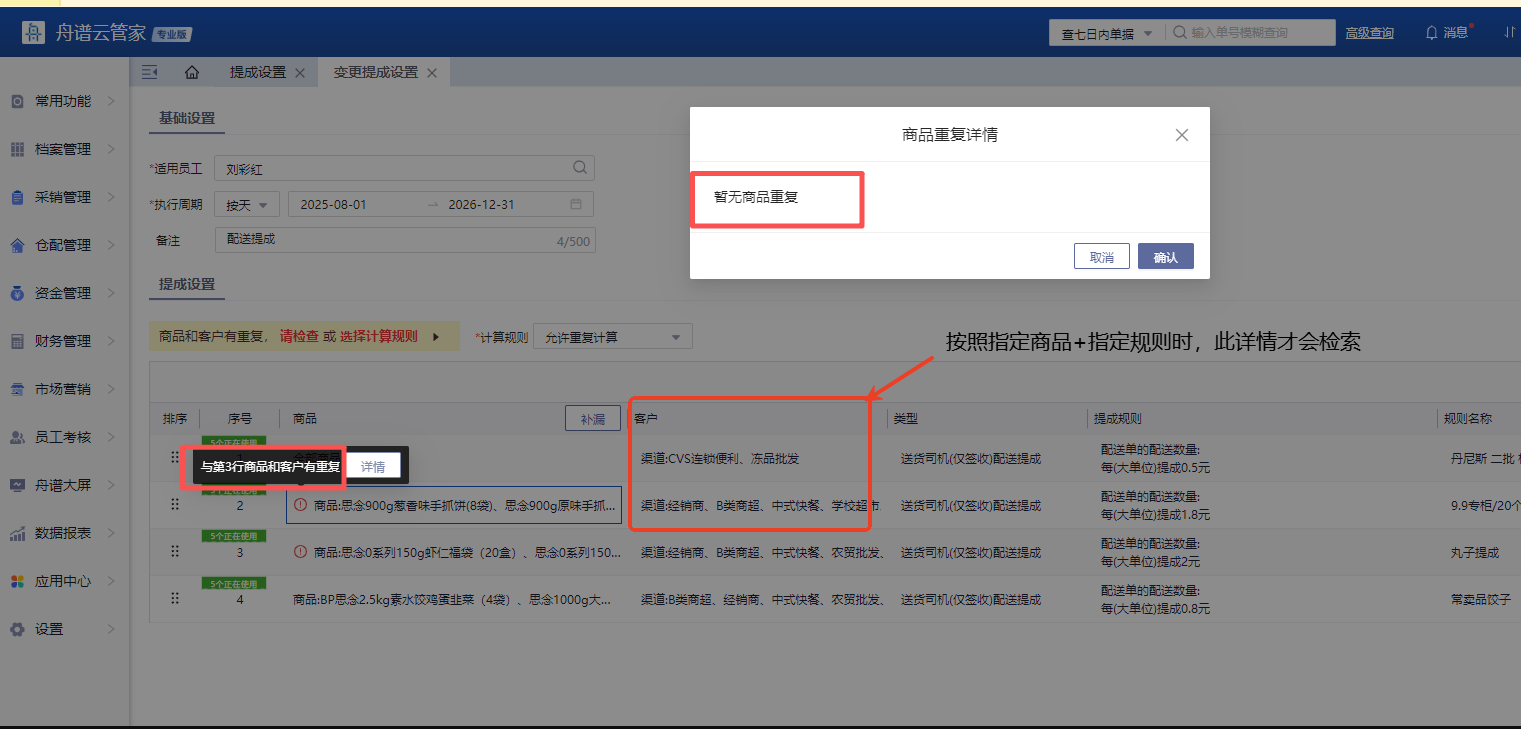Click the 补漏 button in the table header
The height and width of the screenshot is (729, 1521).
click(592, 419)
